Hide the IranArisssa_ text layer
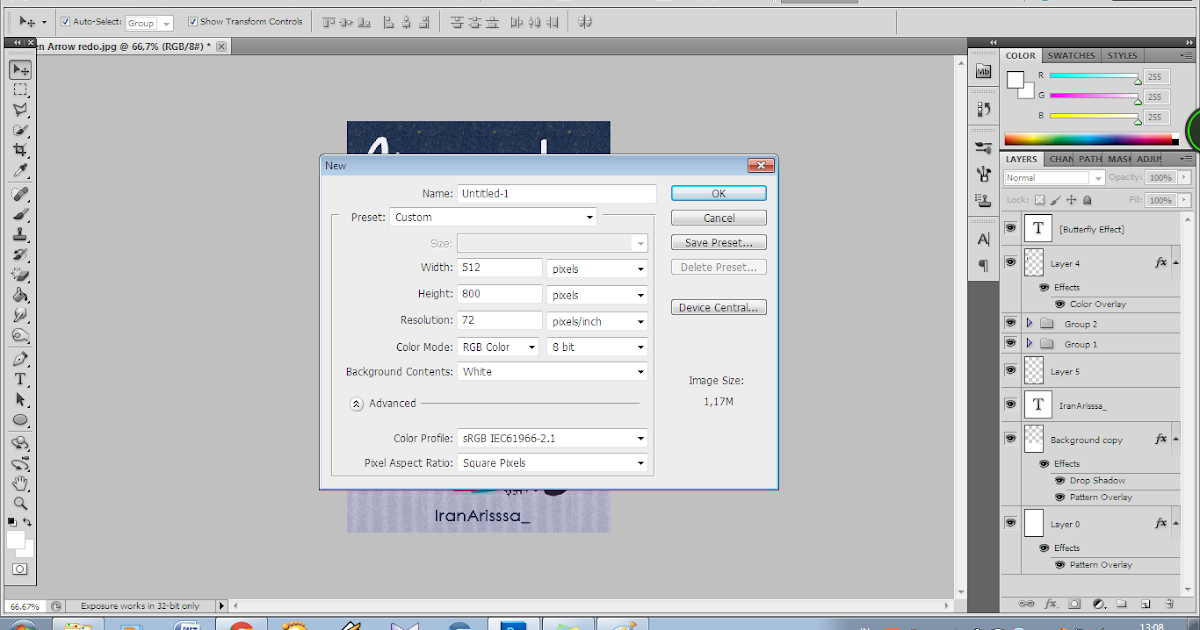Image resolution: width=1200 pixels, height=630 pixels. [1011, 405]
